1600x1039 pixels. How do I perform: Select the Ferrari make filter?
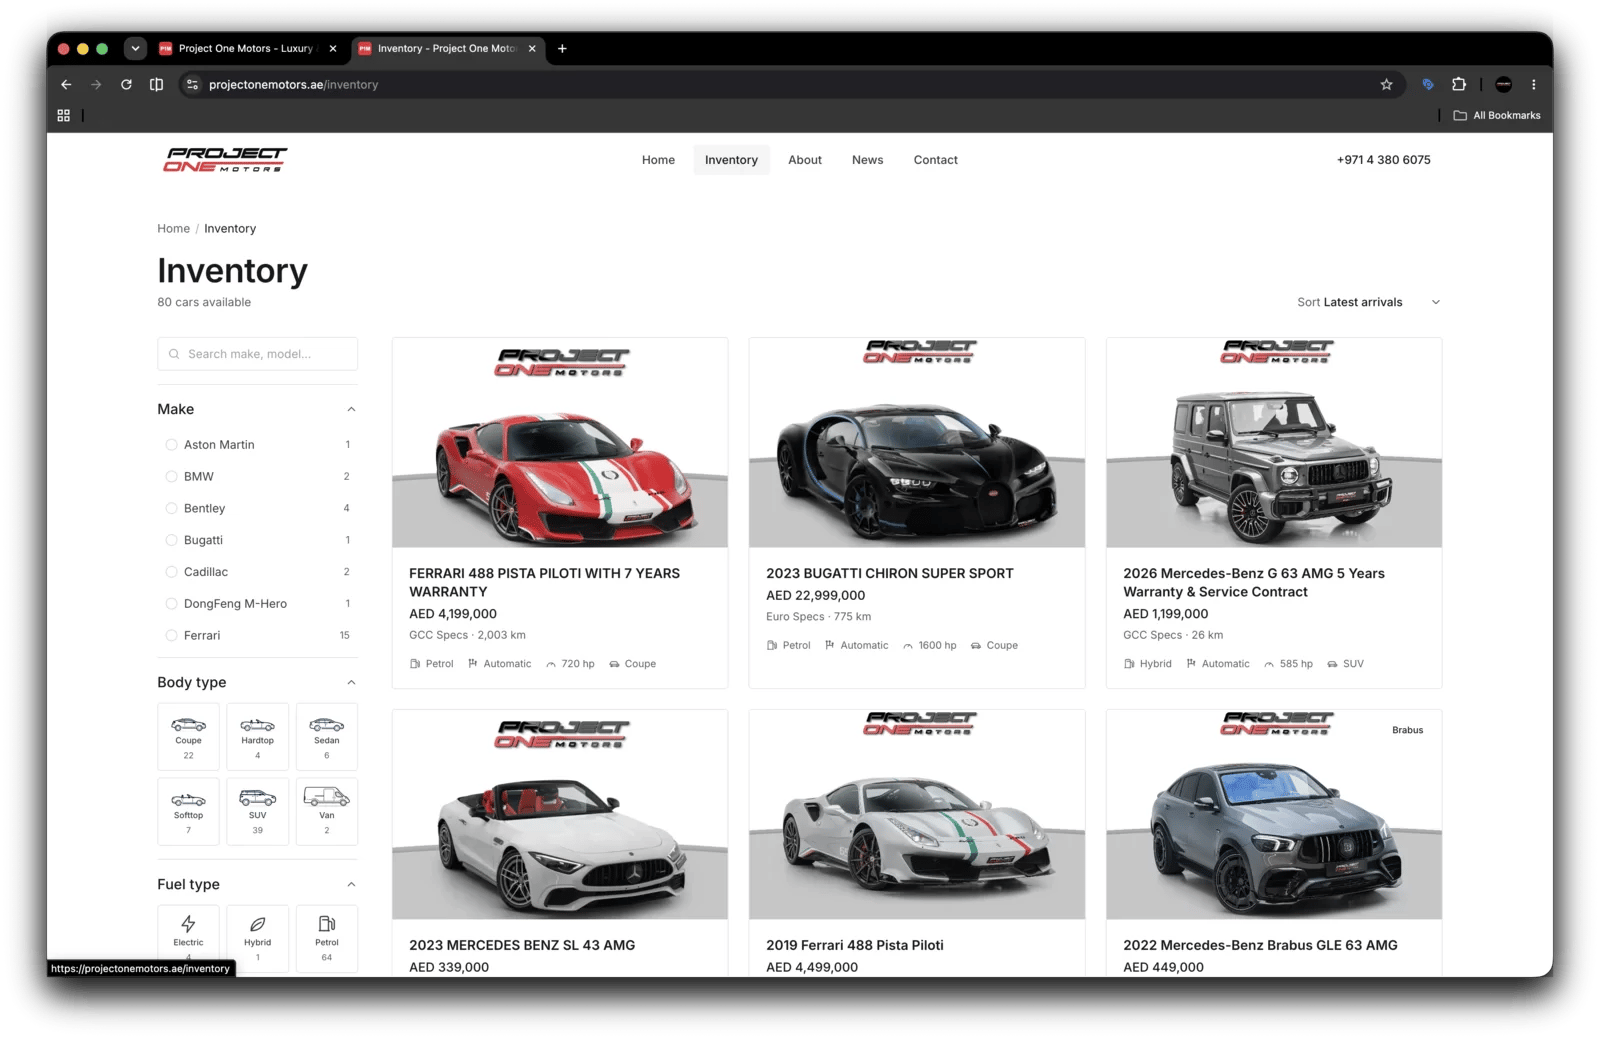coord(257,636)
